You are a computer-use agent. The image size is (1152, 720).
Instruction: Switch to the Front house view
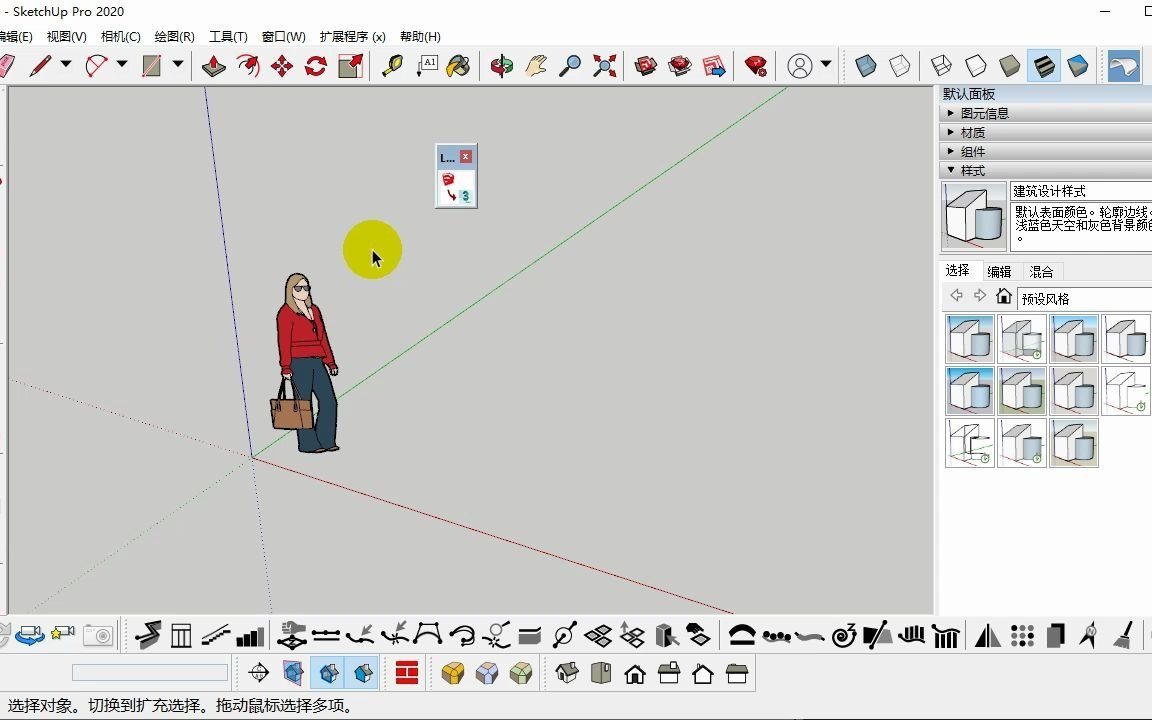click(x=635, y=672)
